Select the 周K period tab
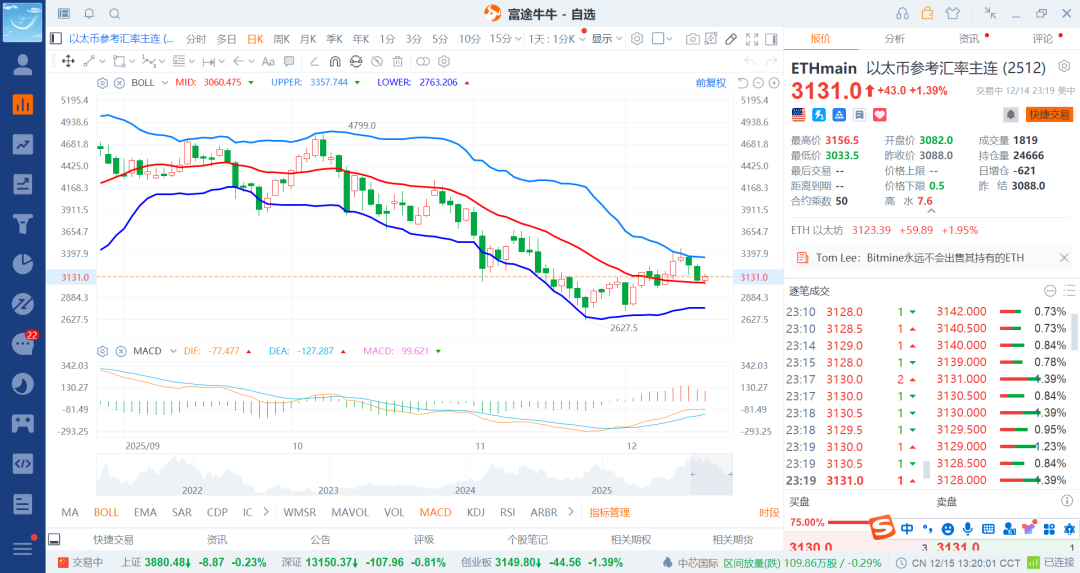This screenshot has height=573, width=1080. pyautogui.click(x=281, y=39)
